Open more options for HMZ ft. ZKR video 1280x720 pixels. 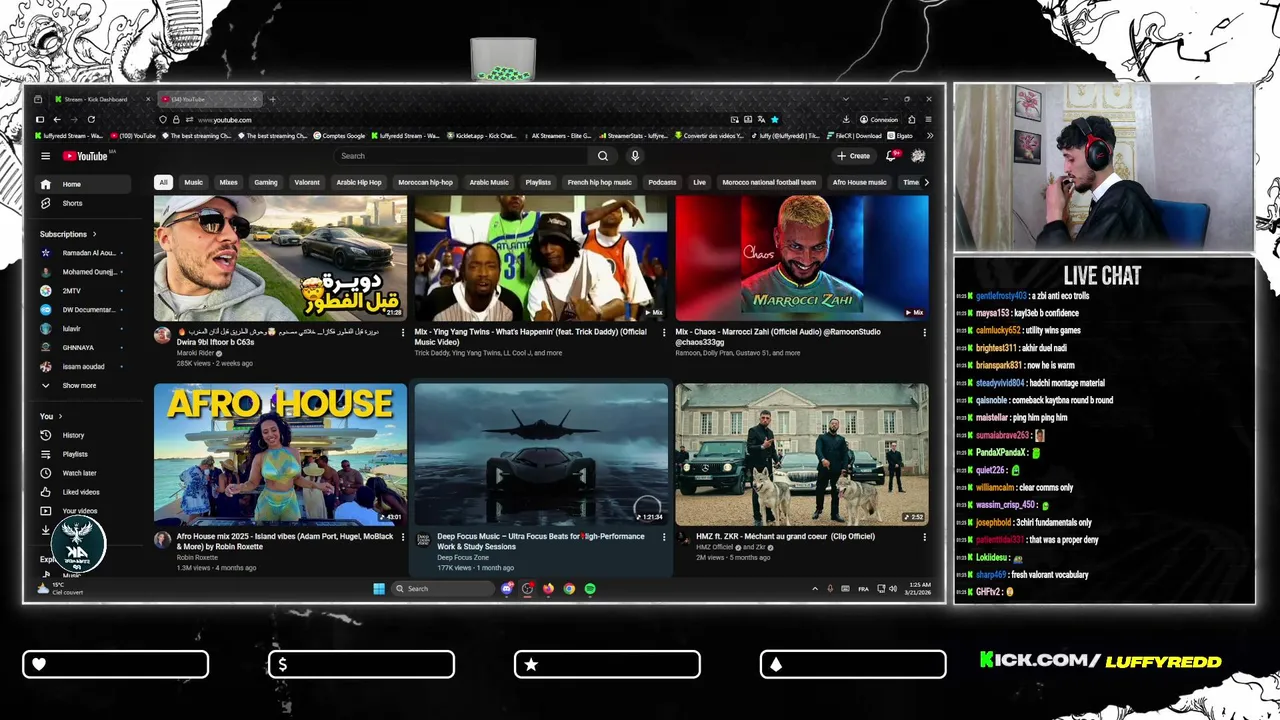(924, 537)
